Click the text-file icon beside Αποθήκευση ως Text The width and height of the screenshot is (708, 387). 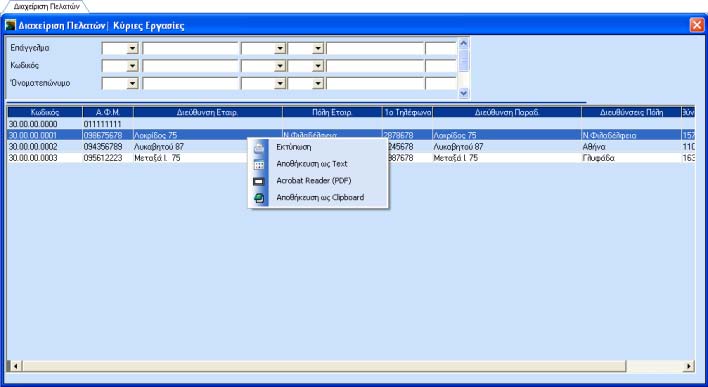(259, 164)
